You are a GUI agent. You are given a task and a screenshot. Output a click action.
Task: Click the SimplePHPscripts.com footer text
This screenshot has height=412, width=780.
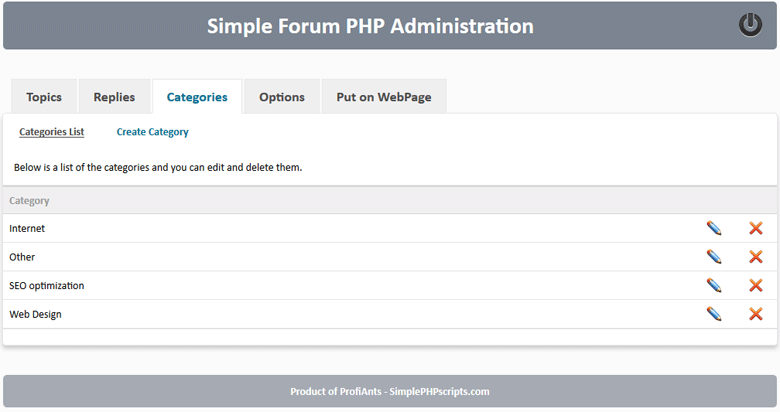pyautogui.click(x=439, y=392)
